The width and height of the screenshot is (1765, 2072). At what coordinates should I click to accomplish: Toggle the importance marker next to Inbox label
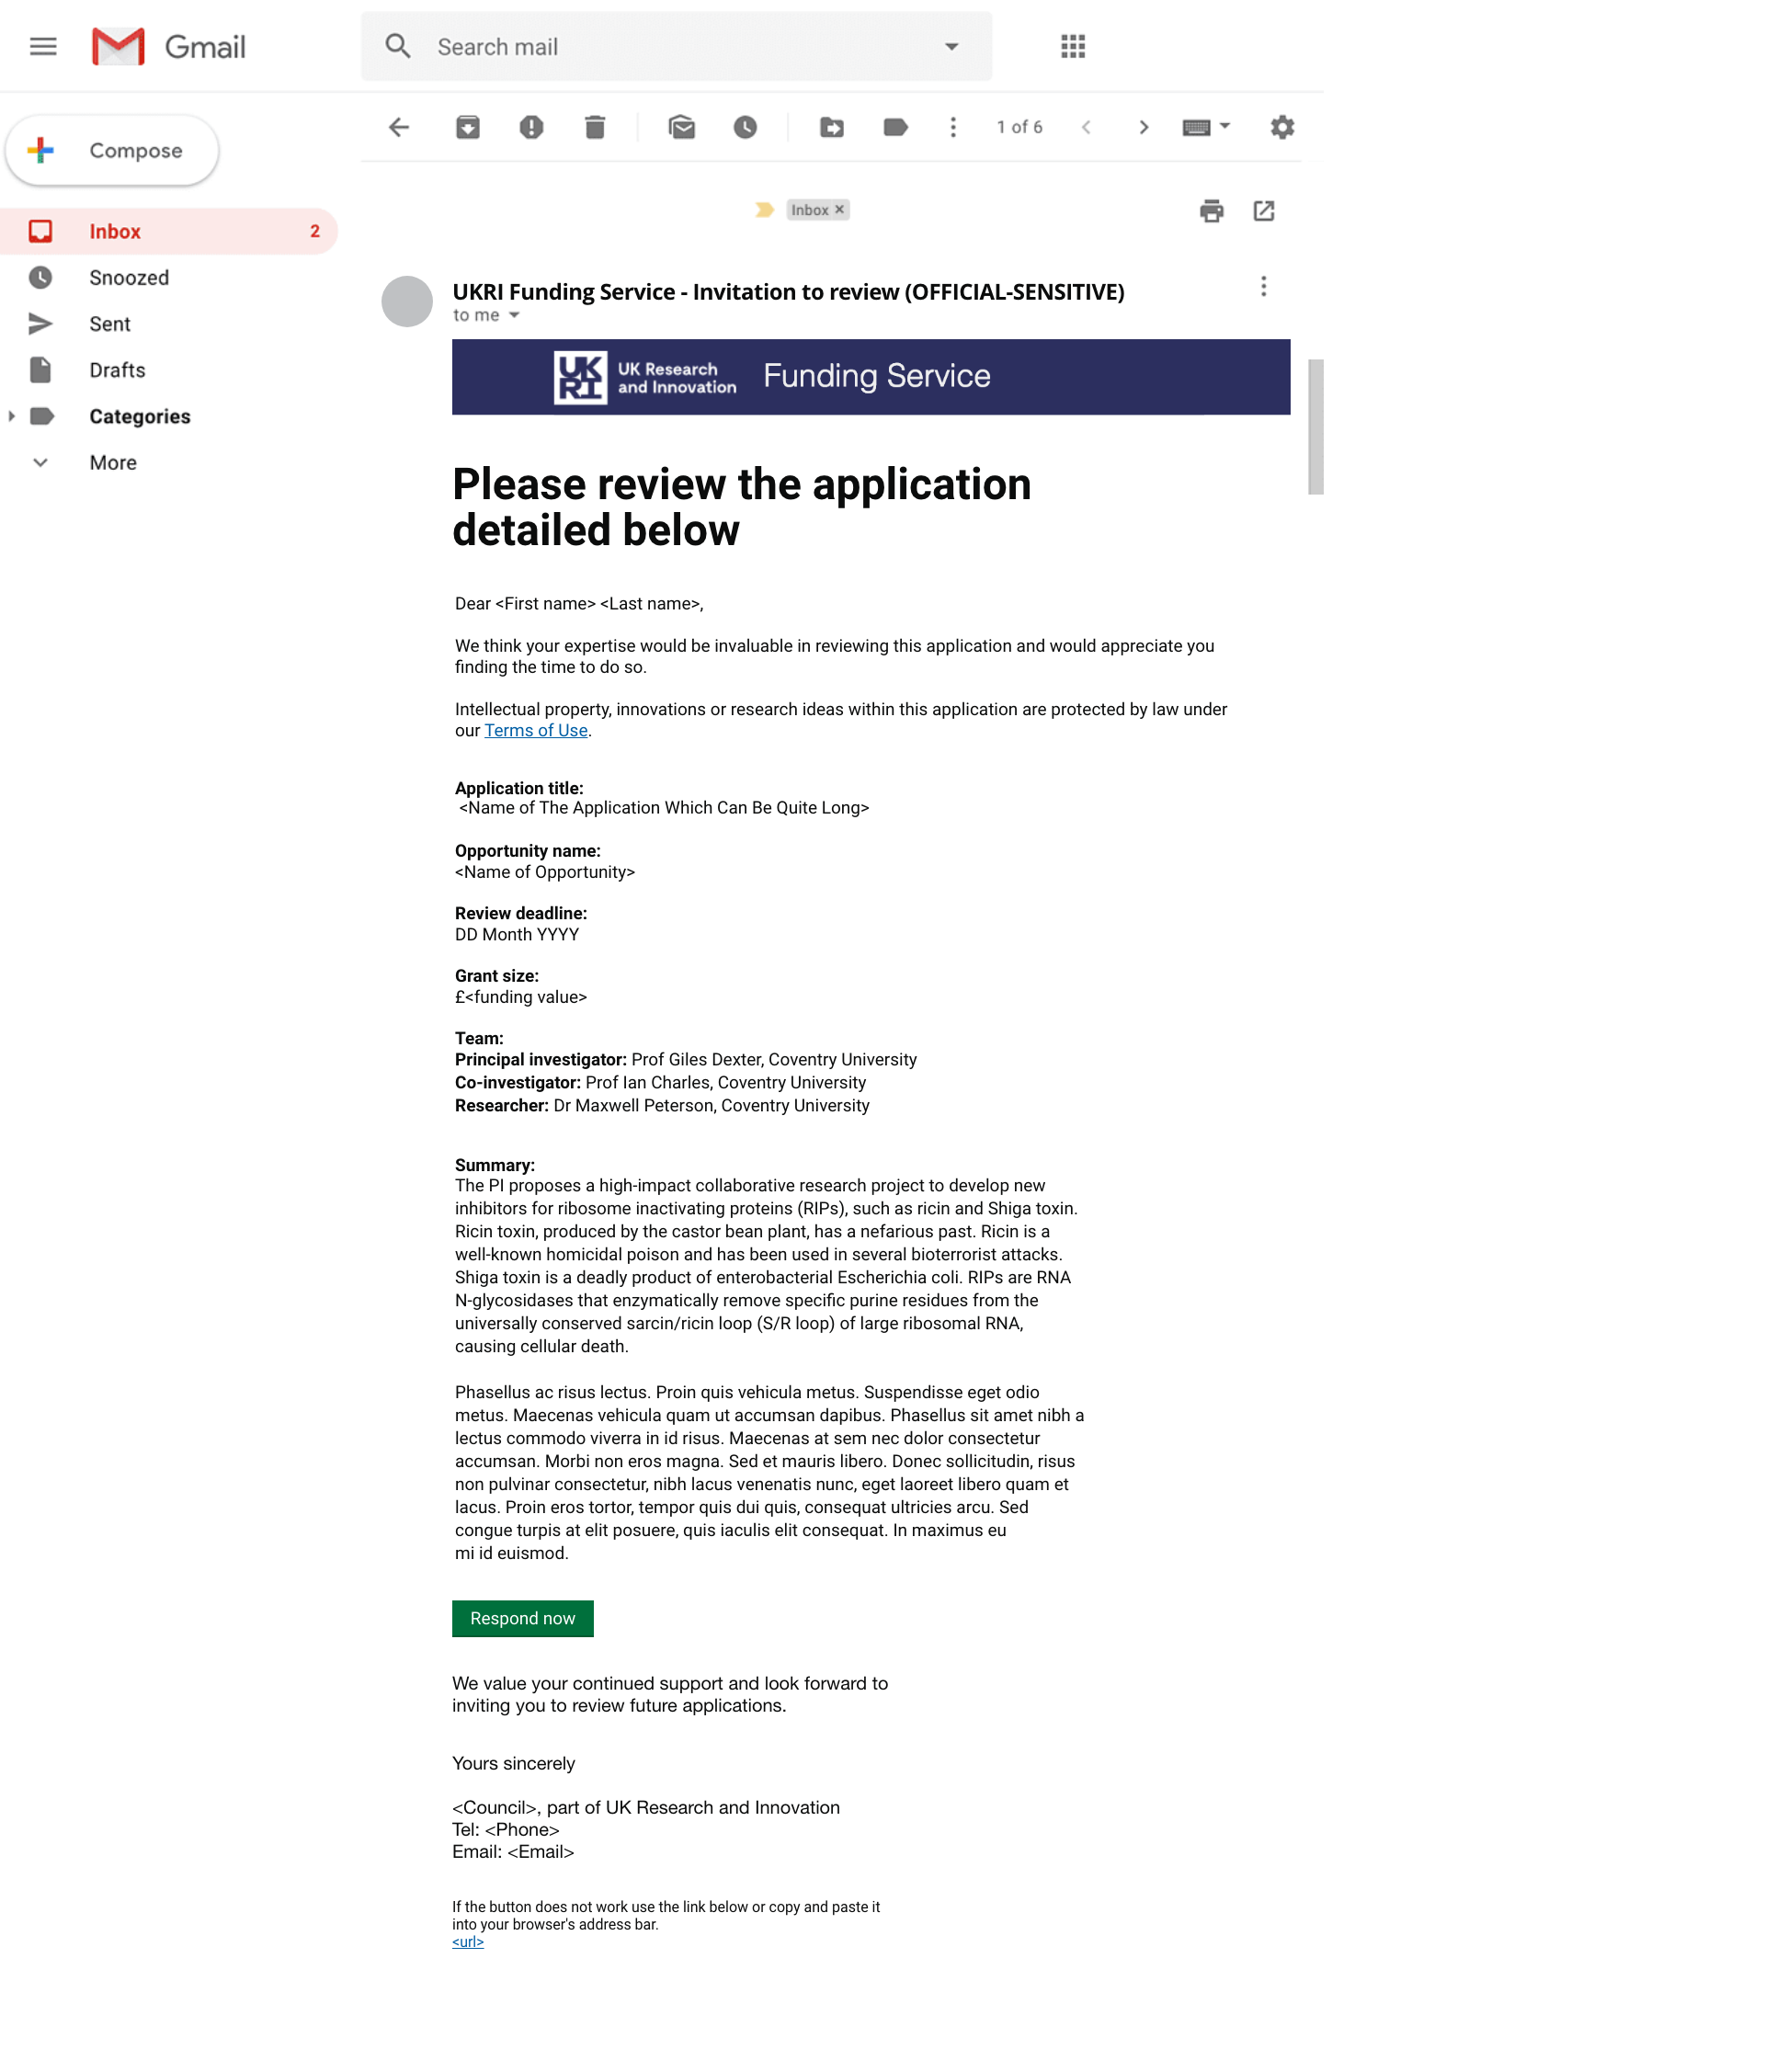click(x=764, y=210)
